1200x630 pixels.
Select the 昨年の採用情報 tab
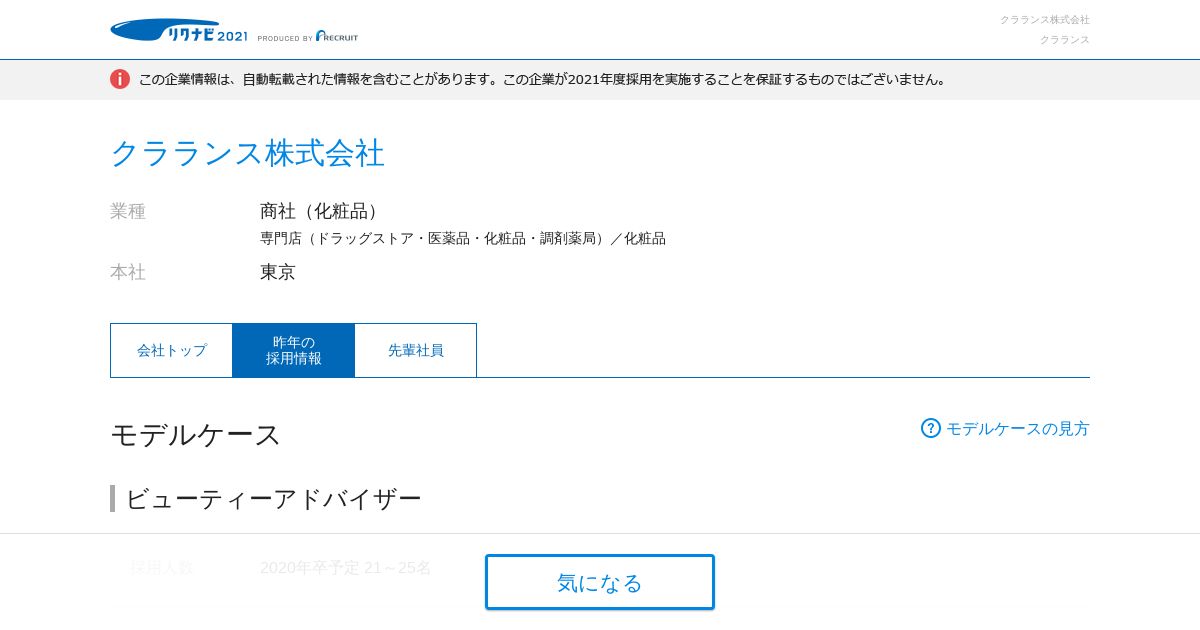point(294,350)
